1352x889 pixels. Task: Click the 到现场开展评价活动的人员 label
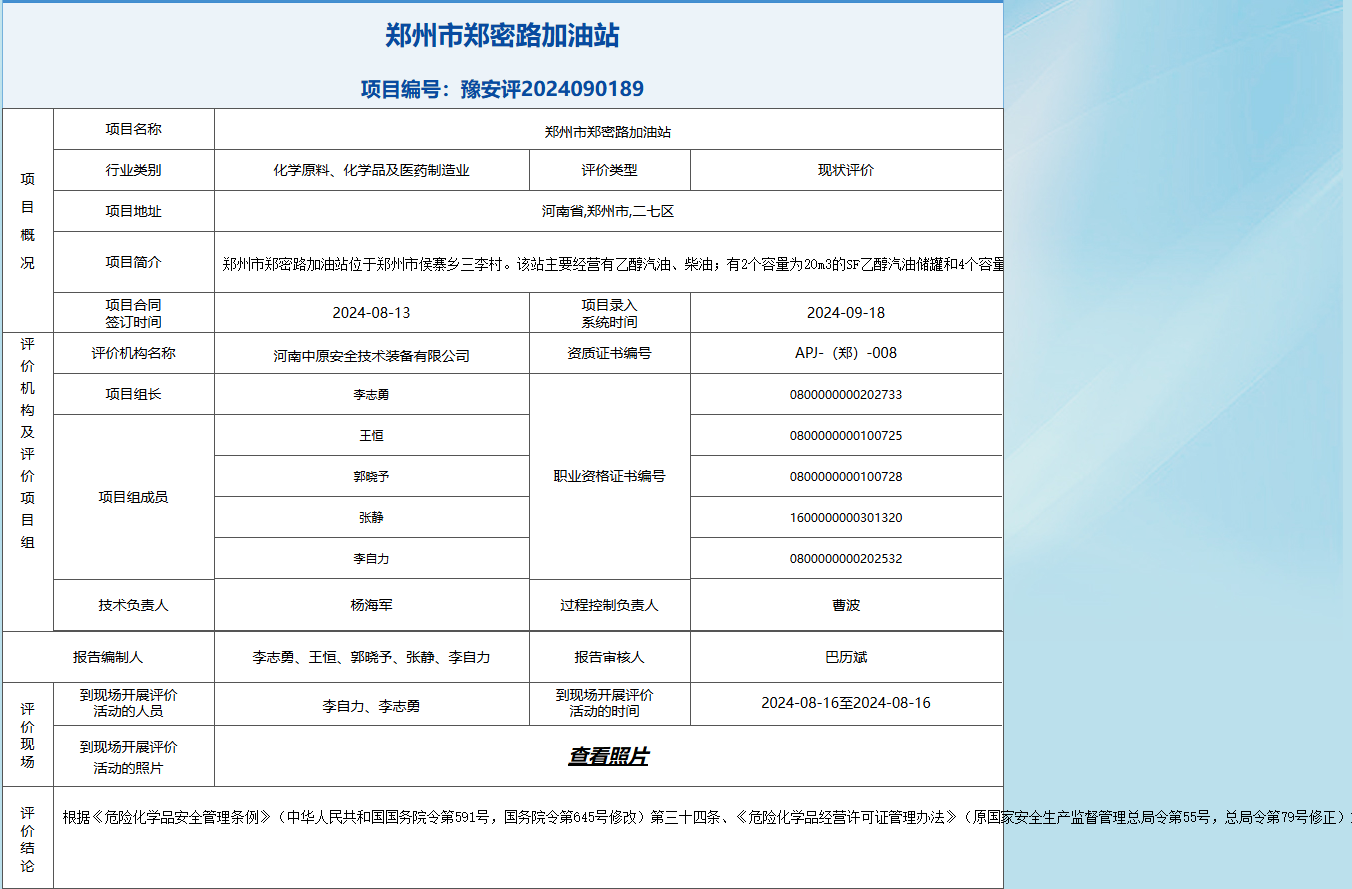(128, 703)
